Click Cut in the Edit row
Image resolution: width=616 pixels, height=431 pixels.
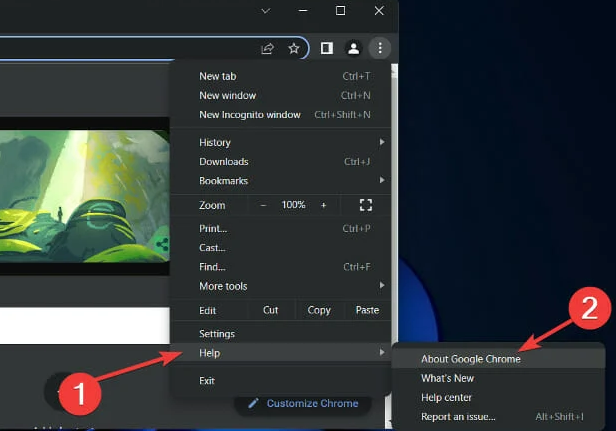pos(271,310)
